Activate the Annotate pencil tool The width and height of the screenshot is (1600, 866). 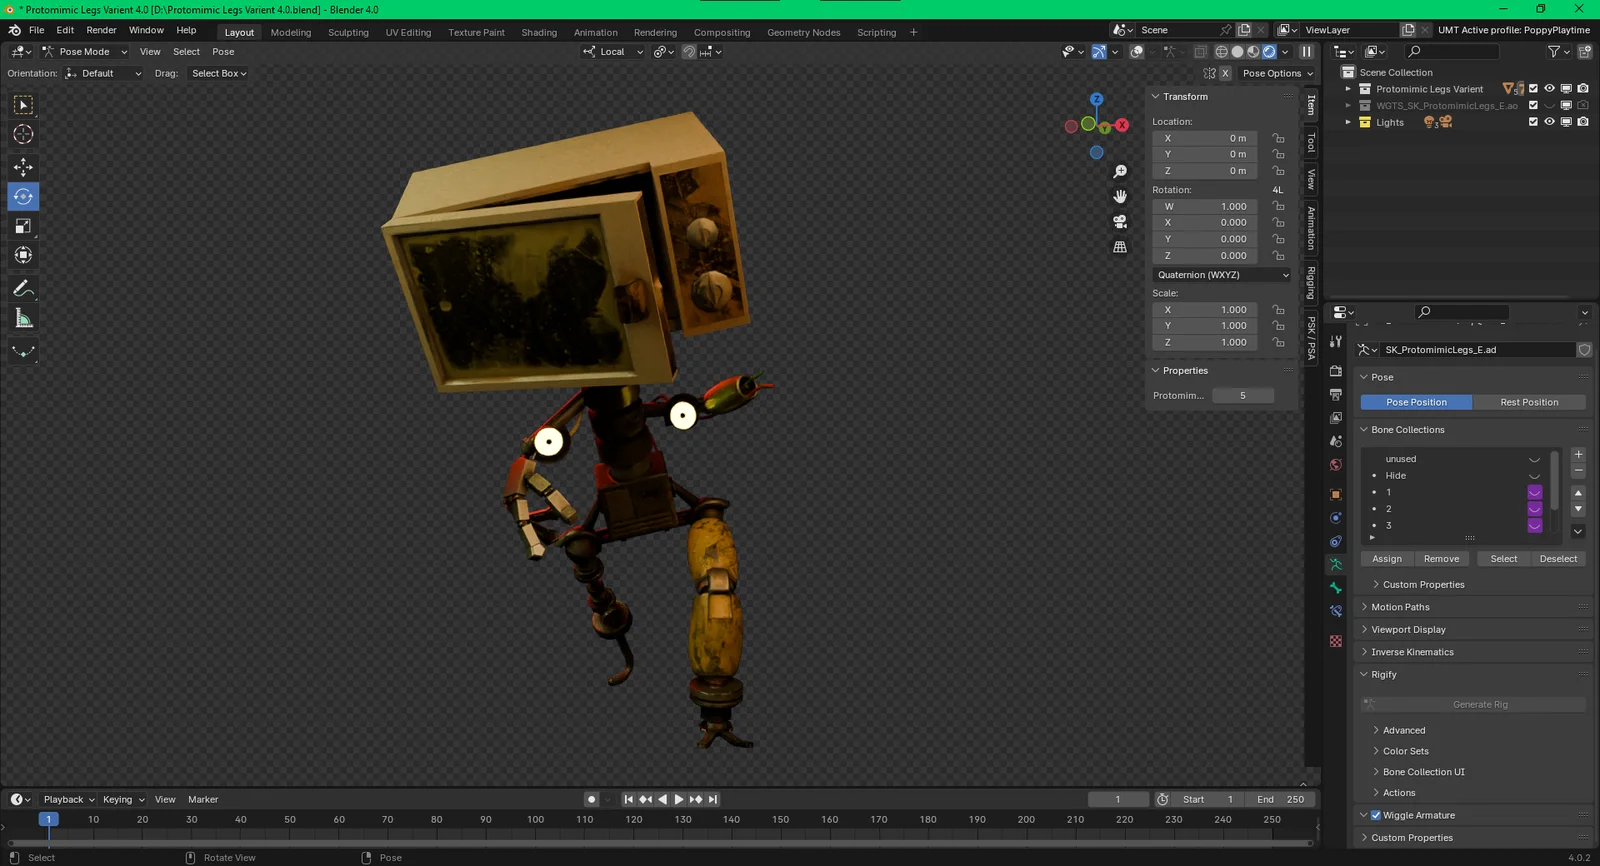23,289
